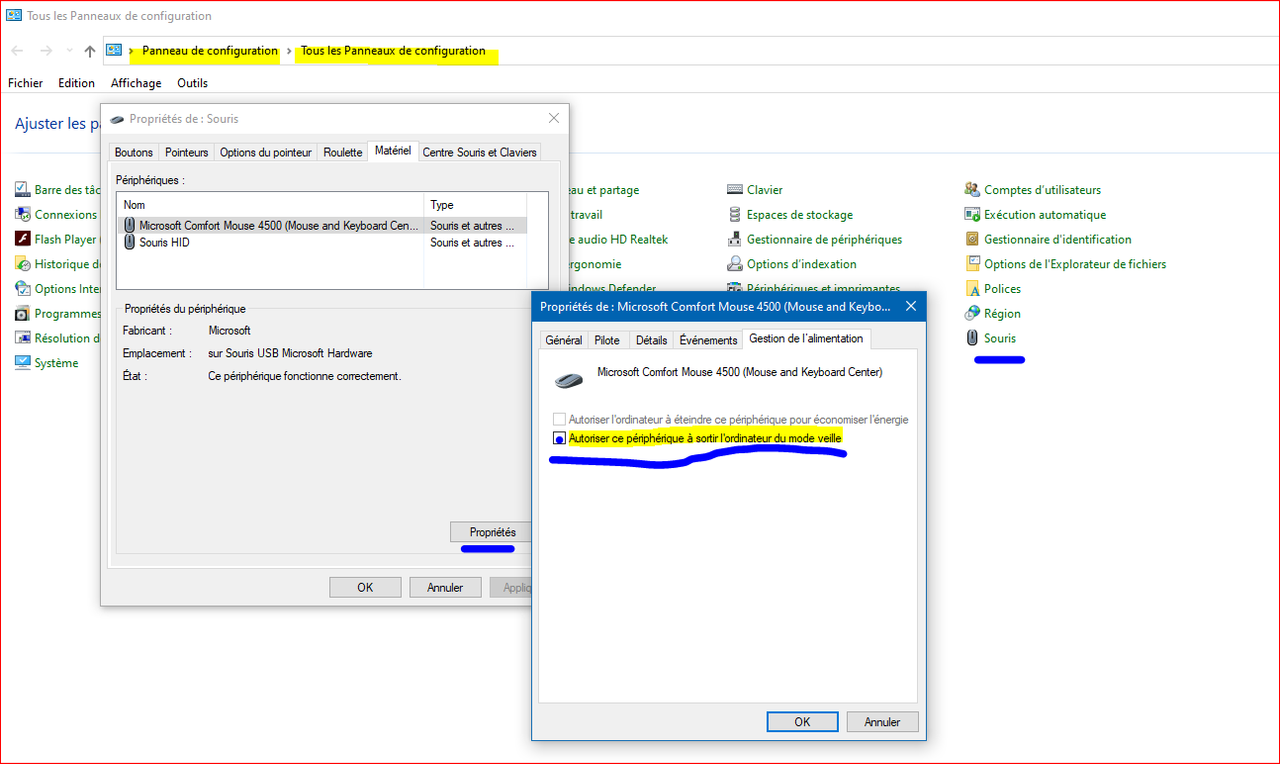Sort devices by the Type column header
Image resolution: width=1280 pixels, height=764 pixels.
pyautogui.click(x=475, y=205)
